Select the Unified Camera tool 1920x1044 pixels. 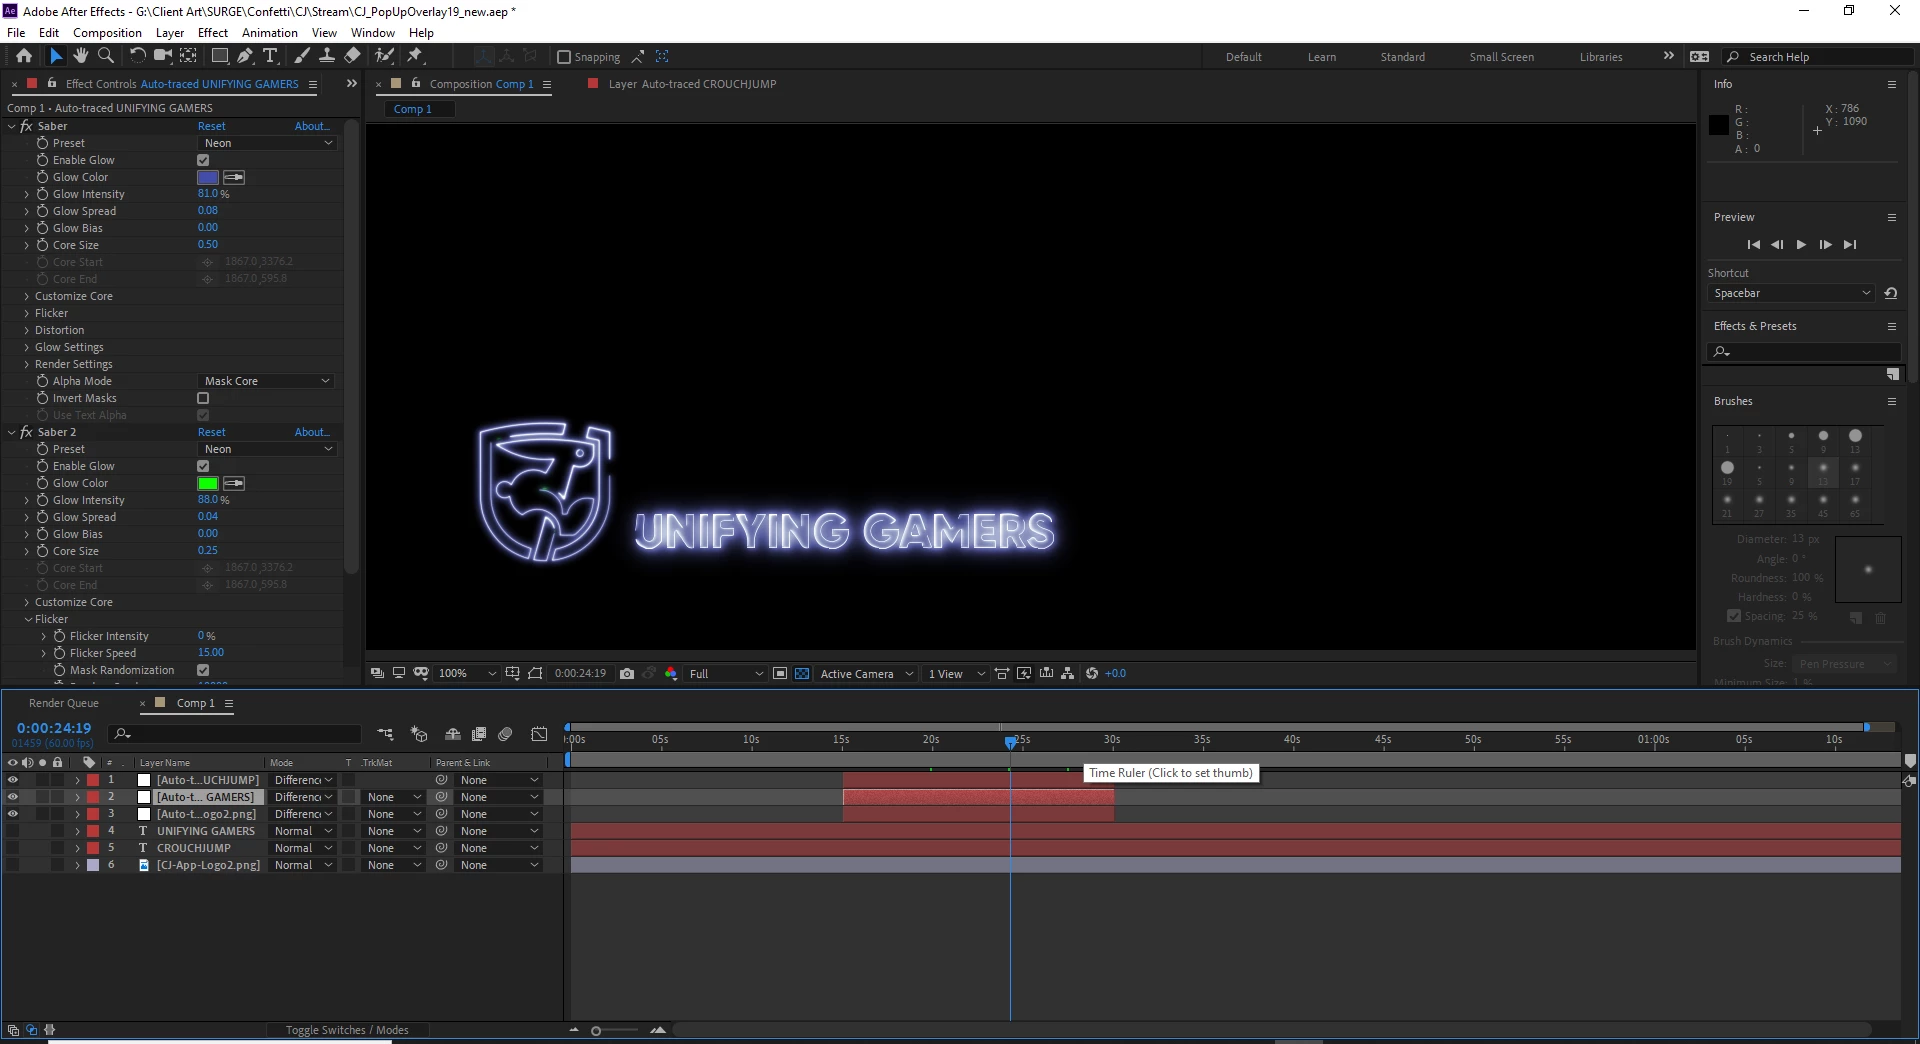coord(162,56)
